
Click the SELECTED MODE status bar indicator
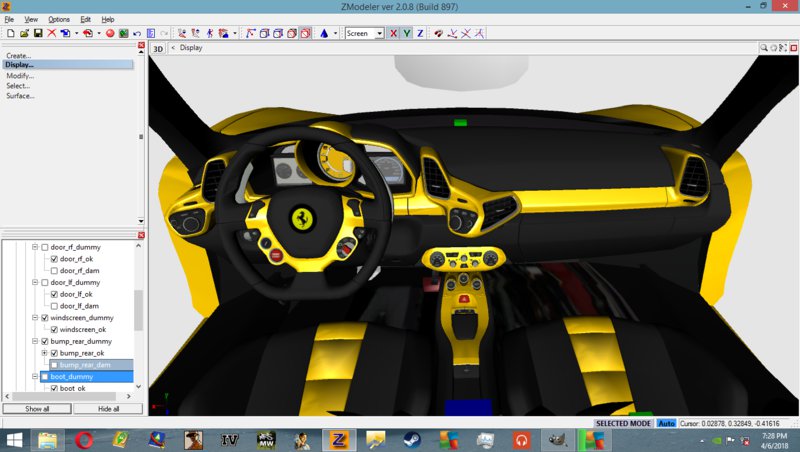(x=623, y=423)
